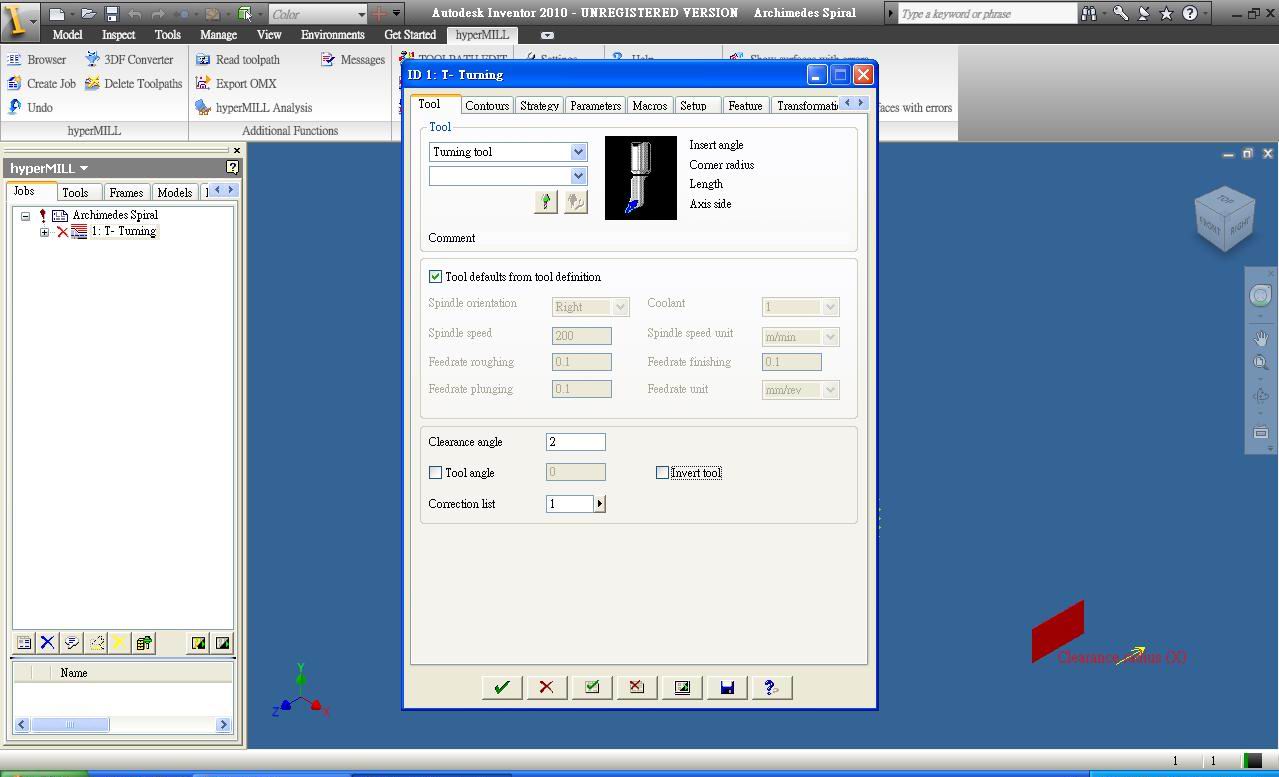Click the hyperMILL panel help question icon

click(233, 168)
